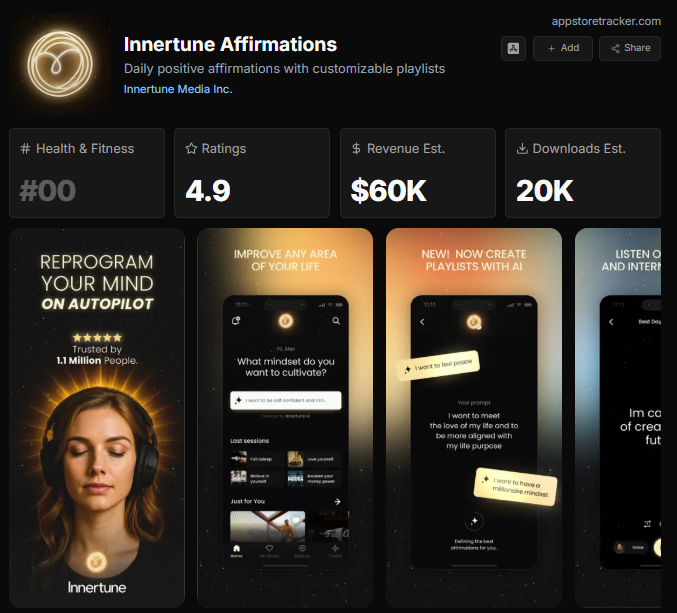Open the Improve Any Area screenshot
The width and height of the screenshot is (677, 613).
coord(285,418)
